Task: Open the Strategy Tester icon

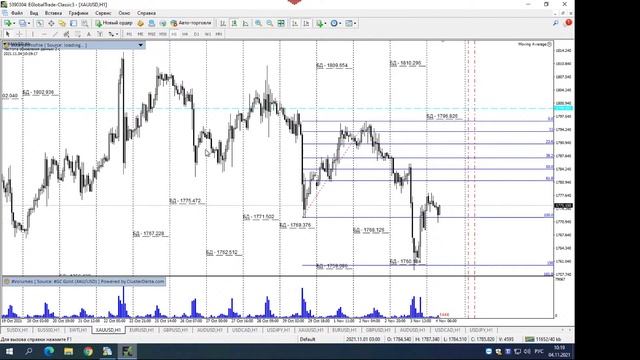Action: (84, 23)
